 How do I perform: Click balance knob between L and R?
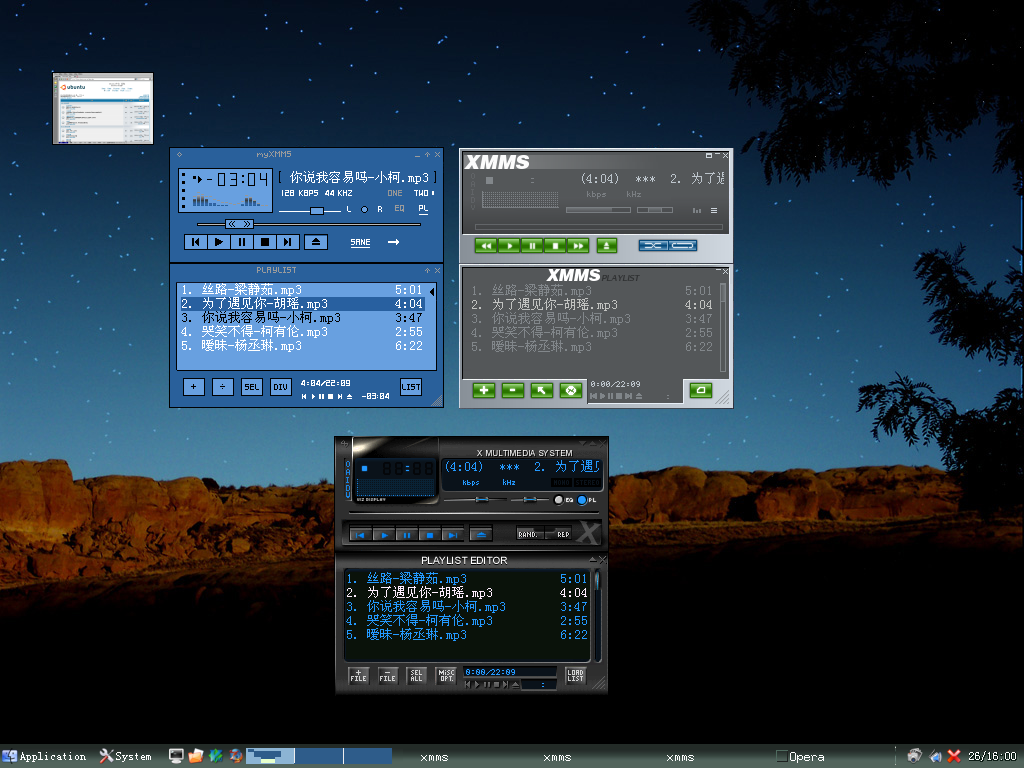pyautogui.click(x=364, y=210)
